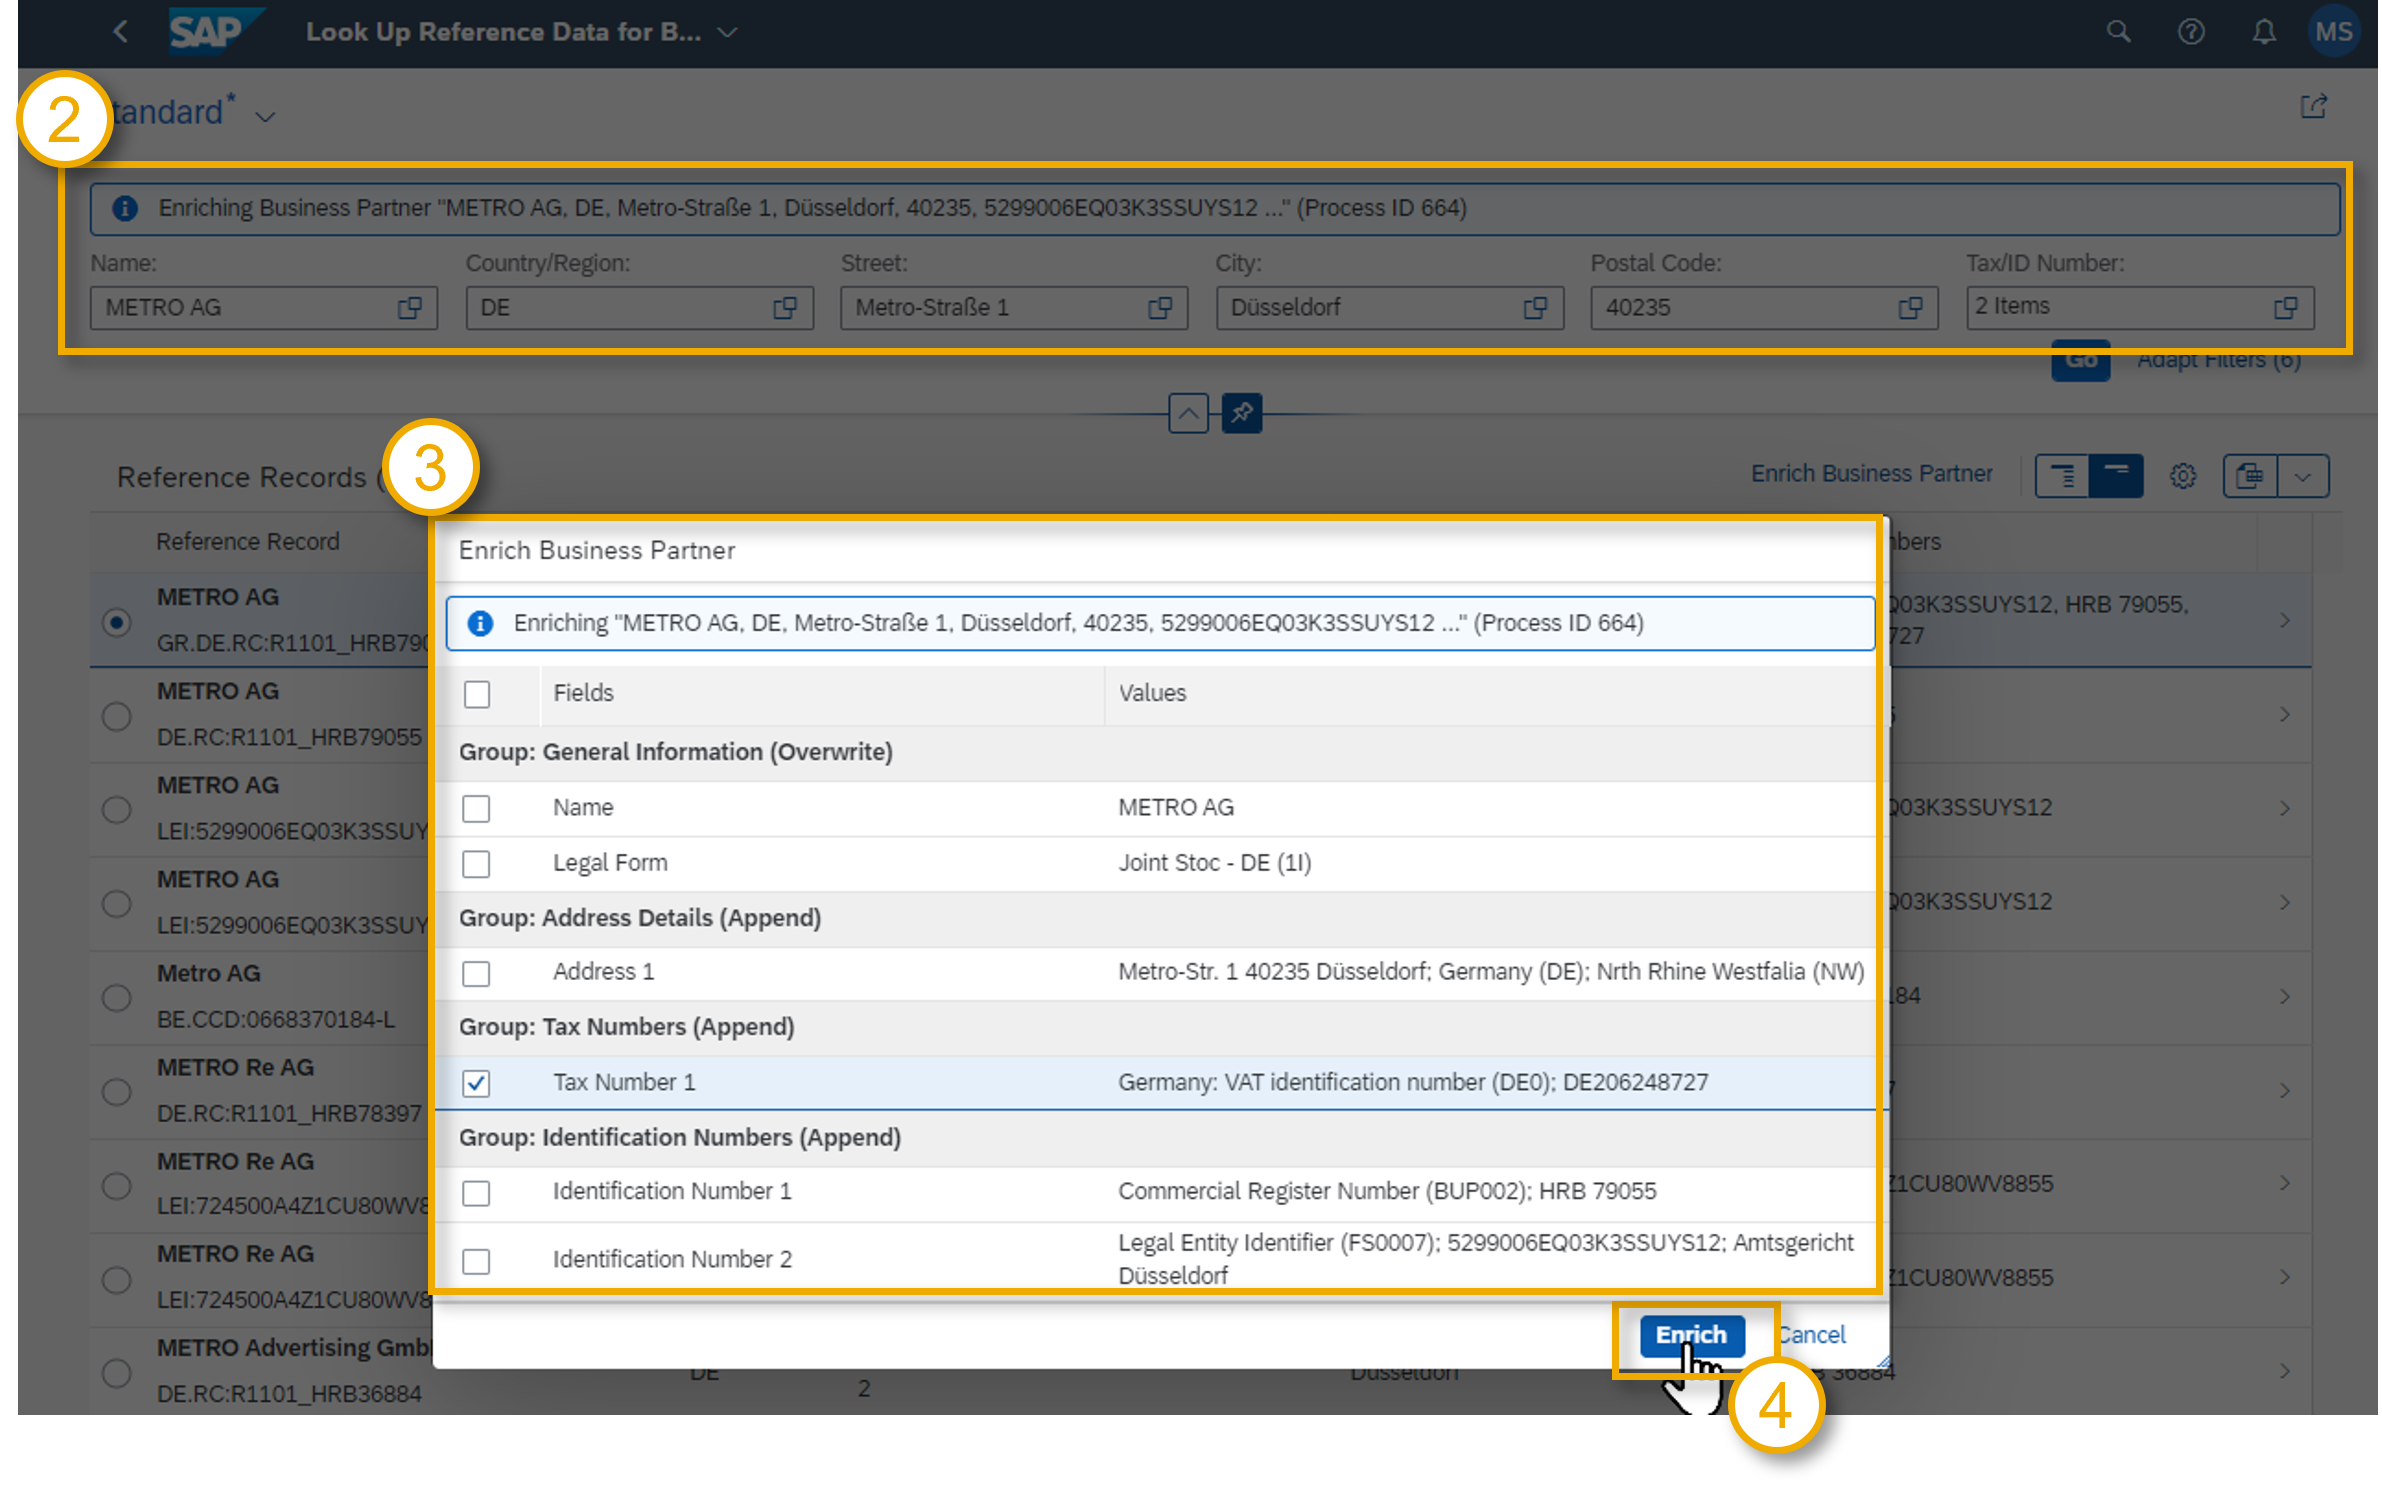Check the Identification Number 1 checkbox
The height and width of the screenshot is (1510, 2382).
pyautogui.click(x=476, y=1193)
